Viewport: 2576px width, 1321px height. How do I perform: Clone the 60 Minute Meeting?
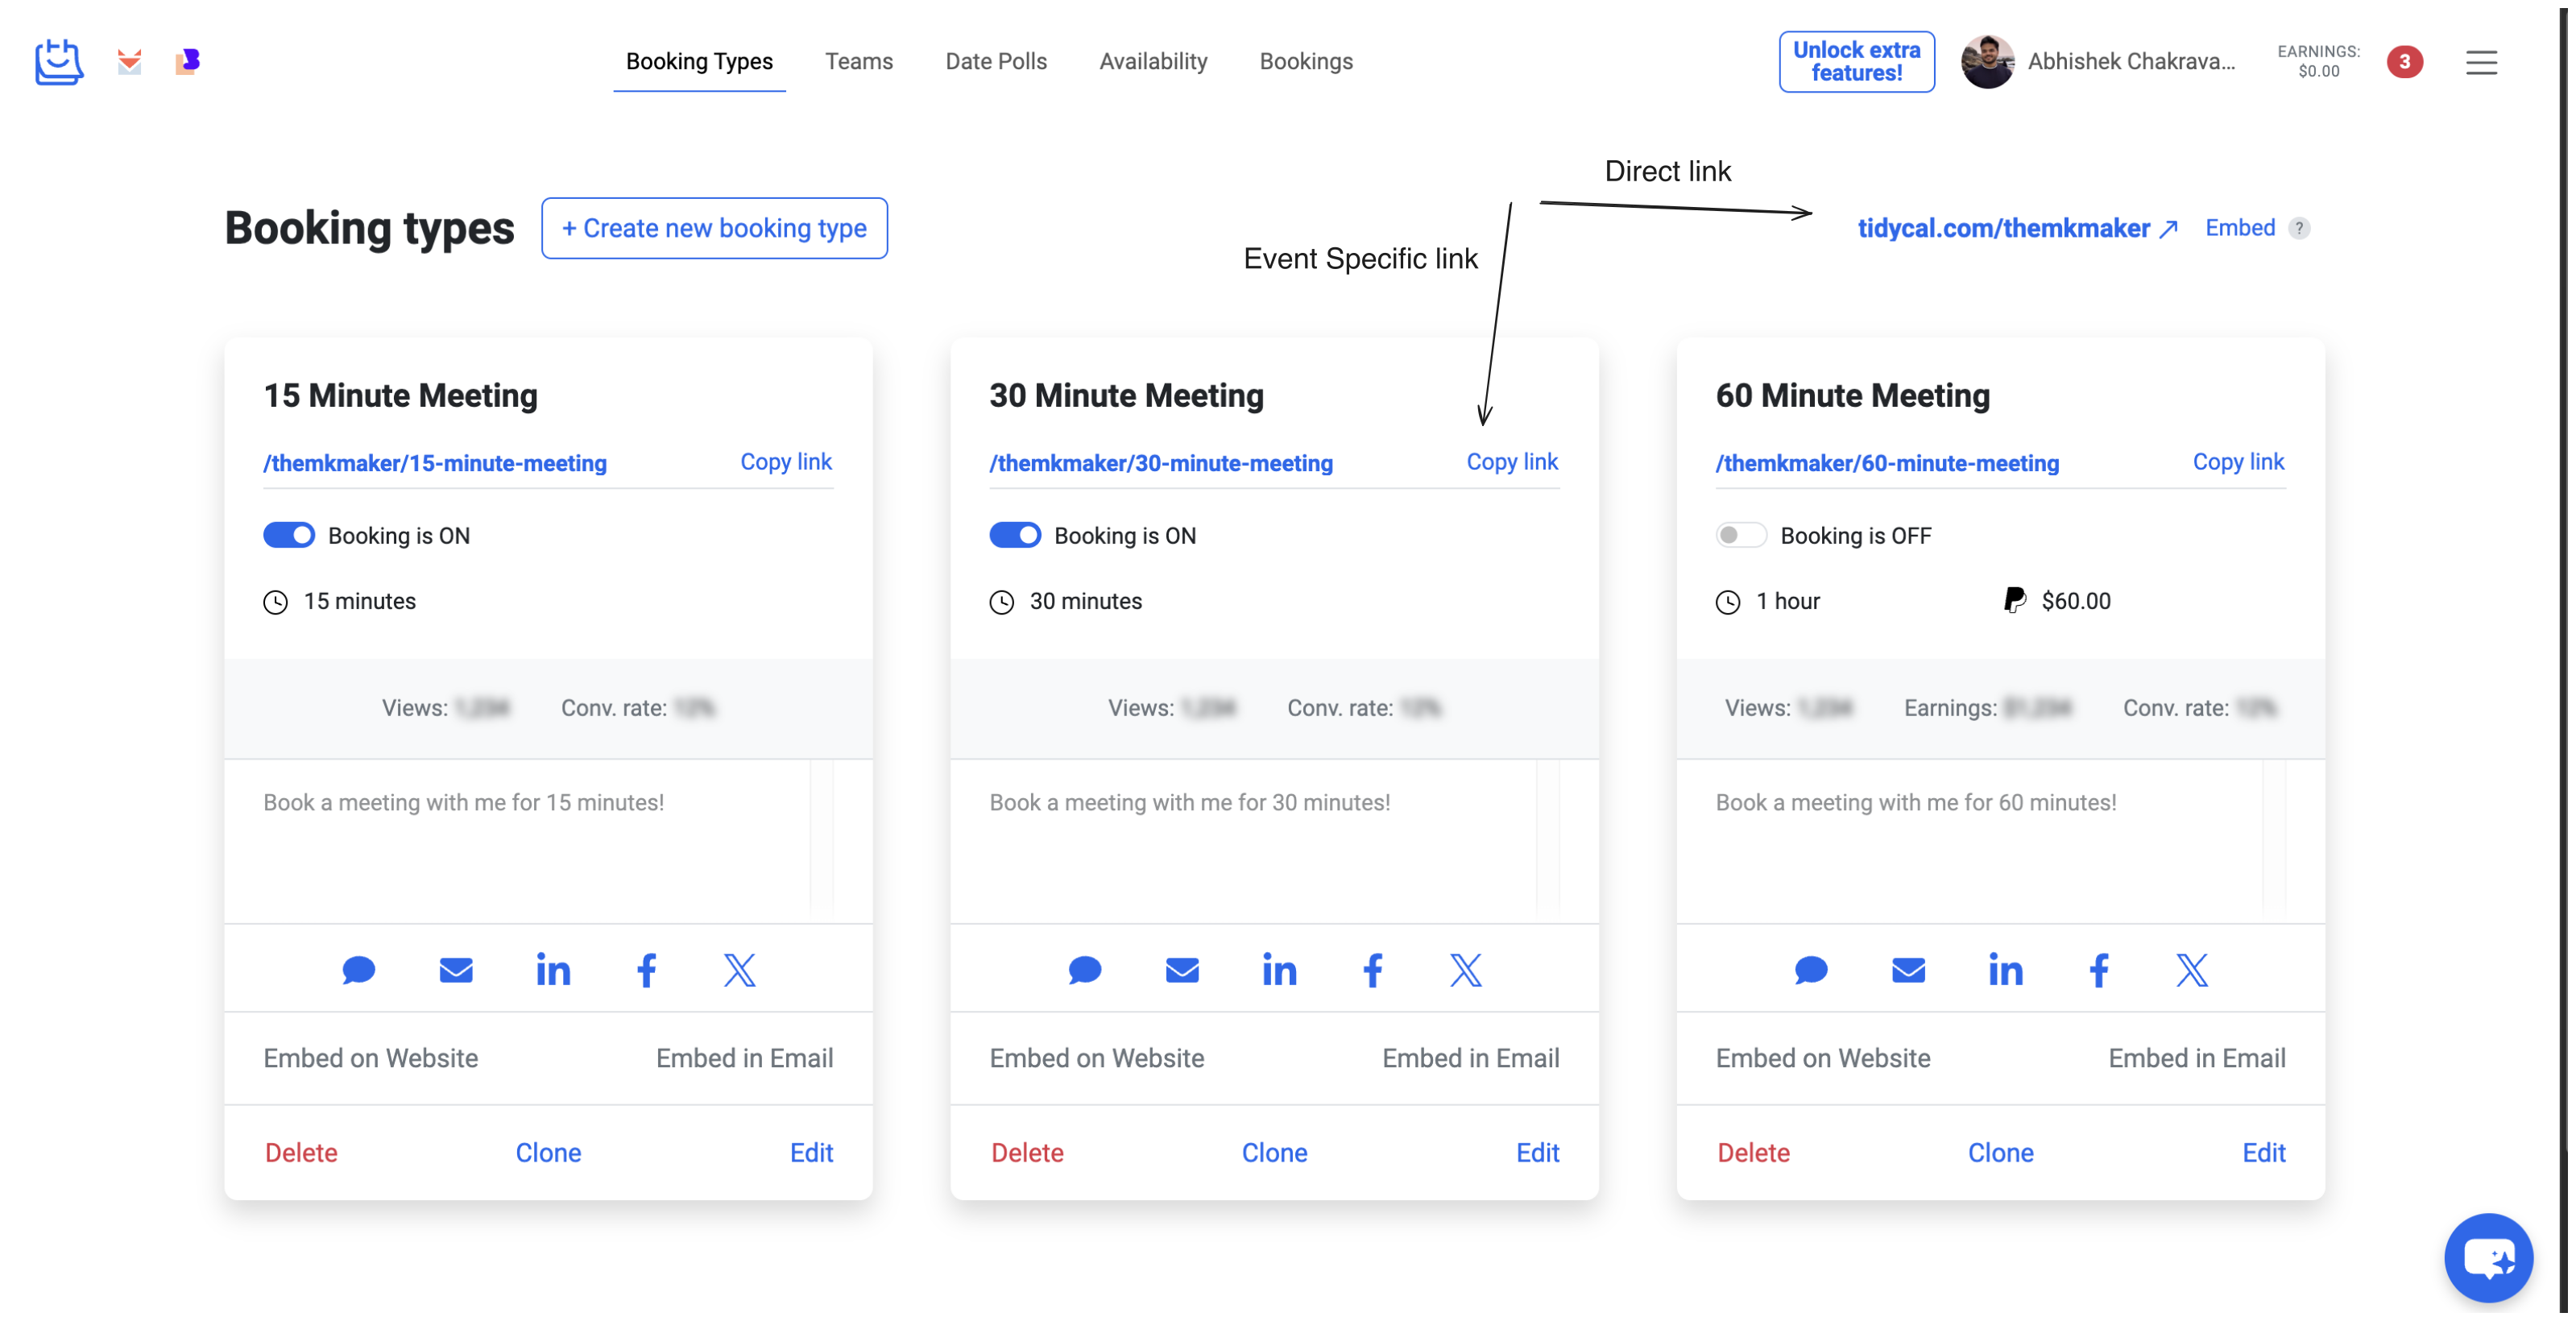(2000, 1152)
